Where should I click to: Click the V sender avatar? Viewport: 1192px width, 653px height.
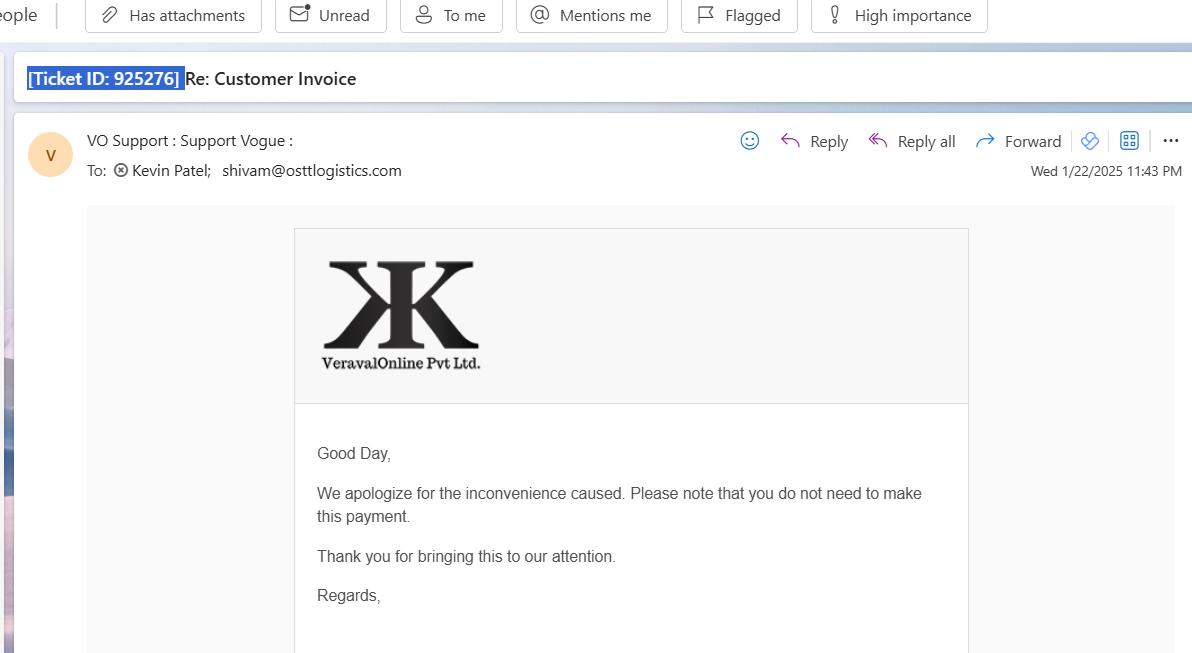tap(50, 154)
